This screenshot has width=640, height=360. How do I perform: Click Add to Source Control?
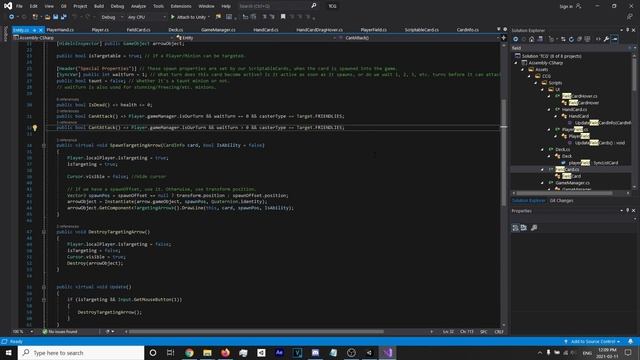[x=592, y=341]
